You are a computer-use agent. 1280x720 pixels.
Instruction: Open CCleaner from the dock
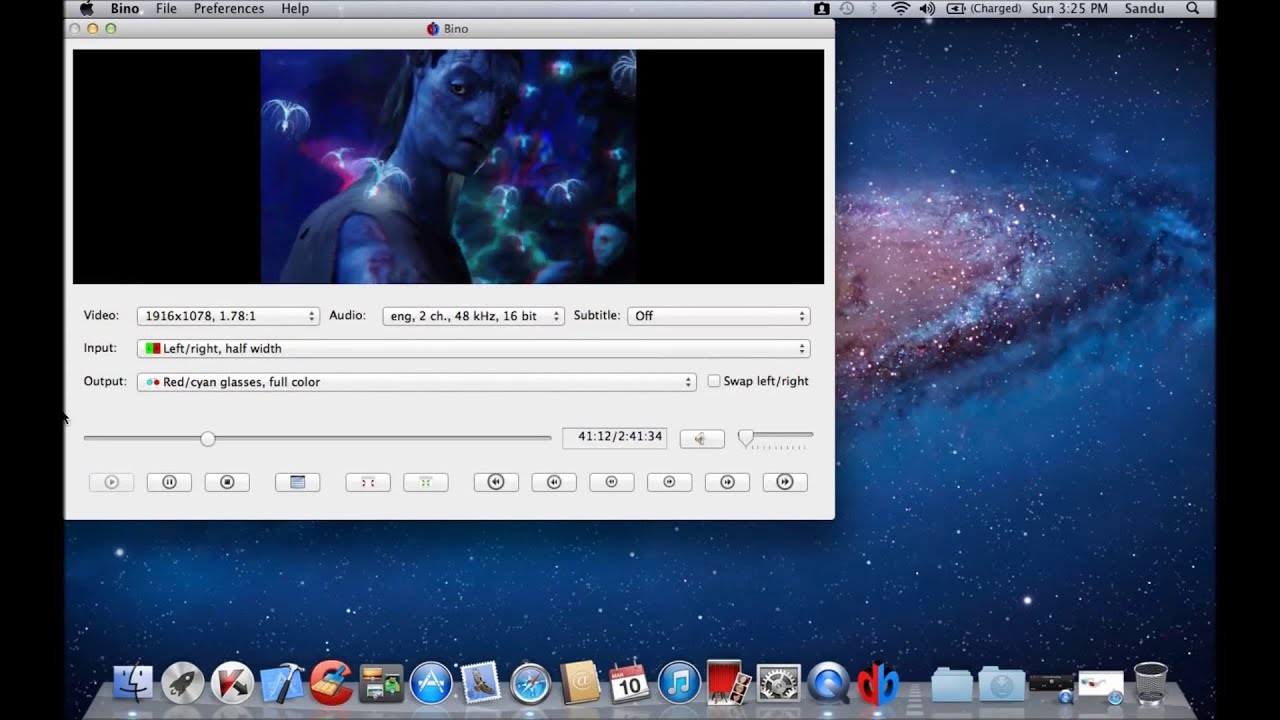331,683
